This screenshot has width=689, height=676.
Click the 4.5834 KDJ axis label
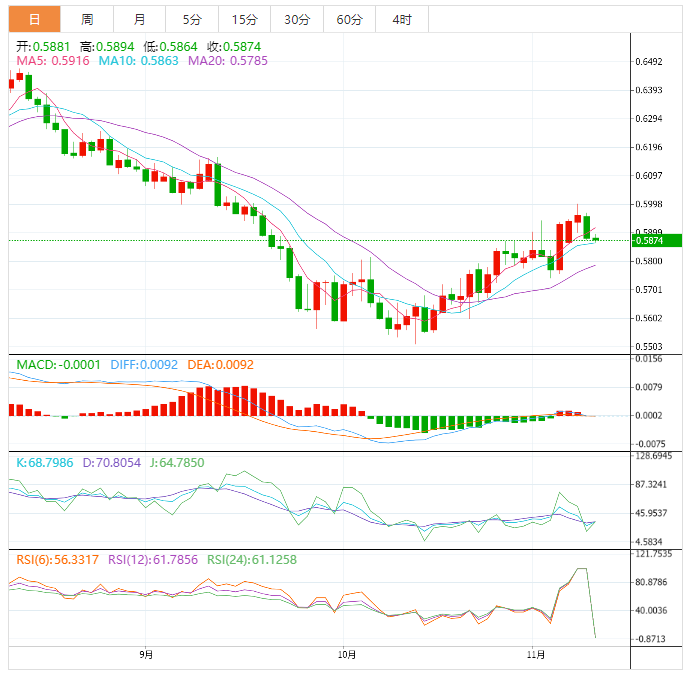coord(649,542)
